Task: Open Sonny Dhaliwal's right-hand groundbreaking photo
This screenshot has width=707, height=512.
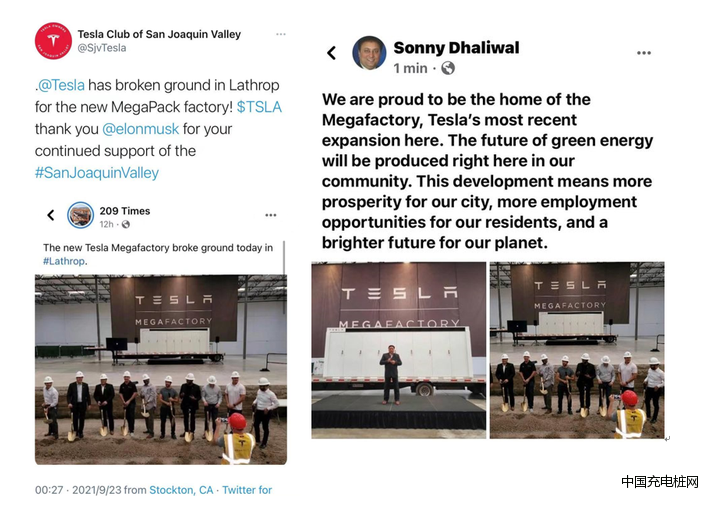Action: [x=577, y=350]
